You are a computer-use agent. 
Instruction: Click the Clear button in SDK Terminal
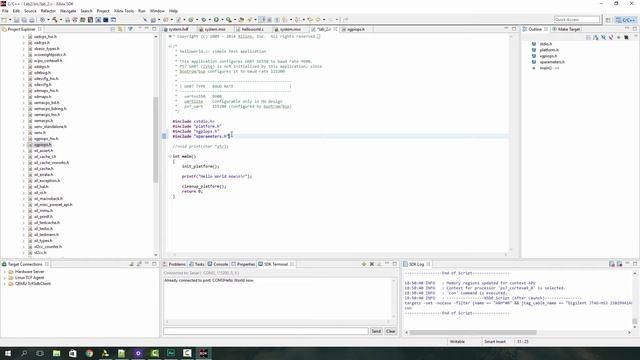tap(391, 331)
